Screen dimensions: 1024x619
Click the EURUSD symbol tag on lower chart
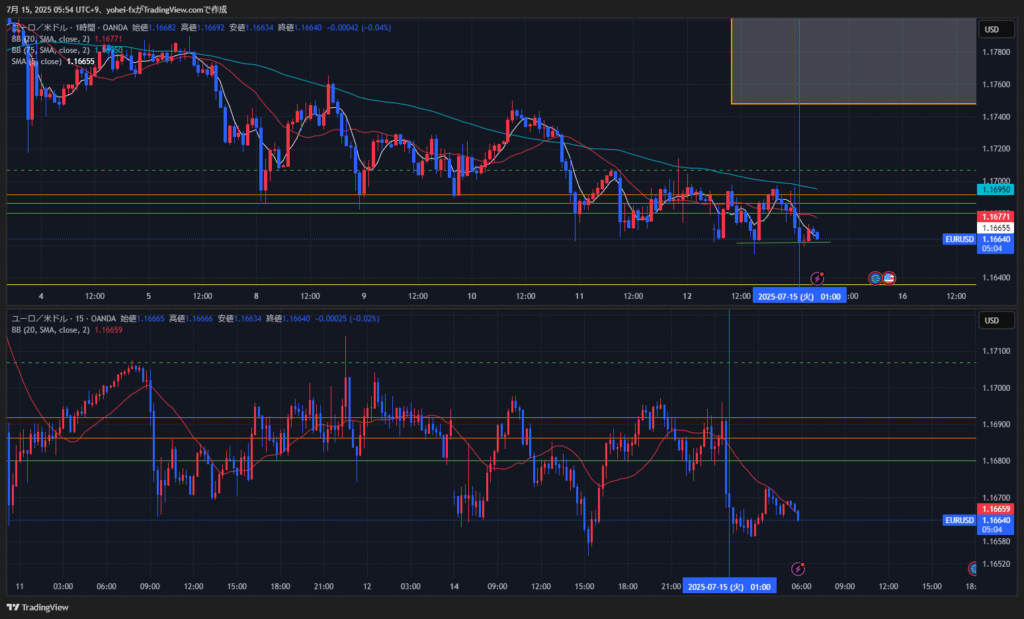(x=960, y=520)
